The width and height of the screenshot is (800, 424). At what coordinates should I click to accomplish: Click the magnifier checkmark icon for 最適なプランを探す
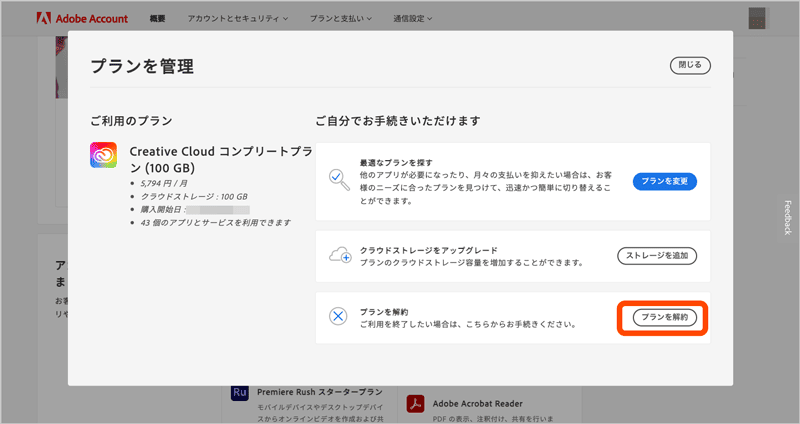338,179
